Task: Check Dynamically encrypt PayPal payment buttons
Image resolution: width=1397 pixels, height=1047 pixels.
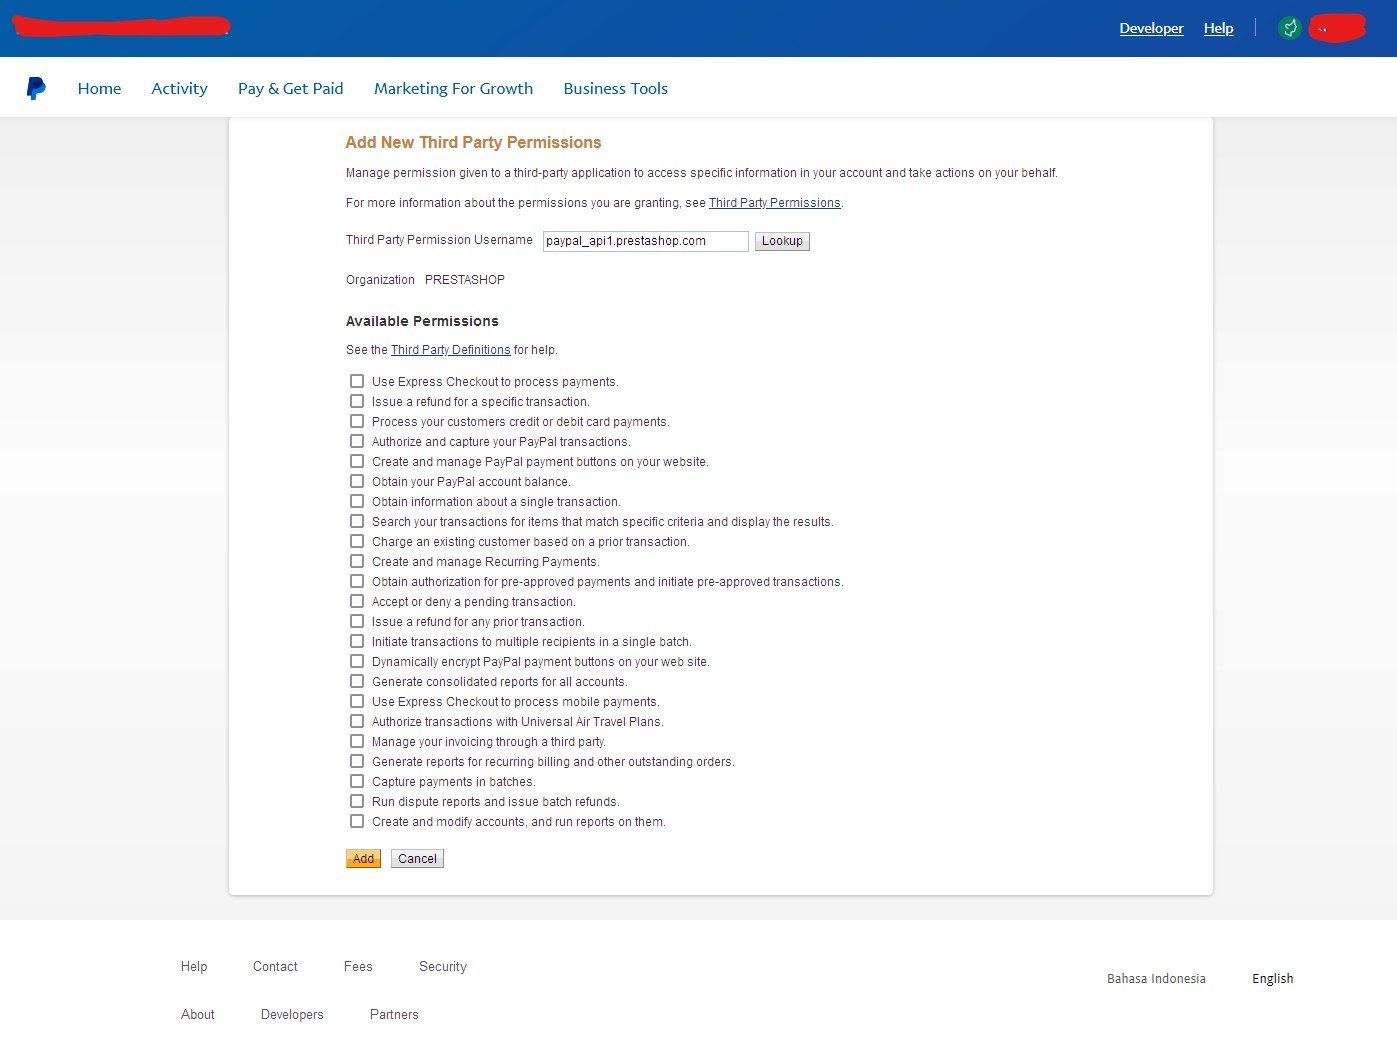Action: [357, 661]
